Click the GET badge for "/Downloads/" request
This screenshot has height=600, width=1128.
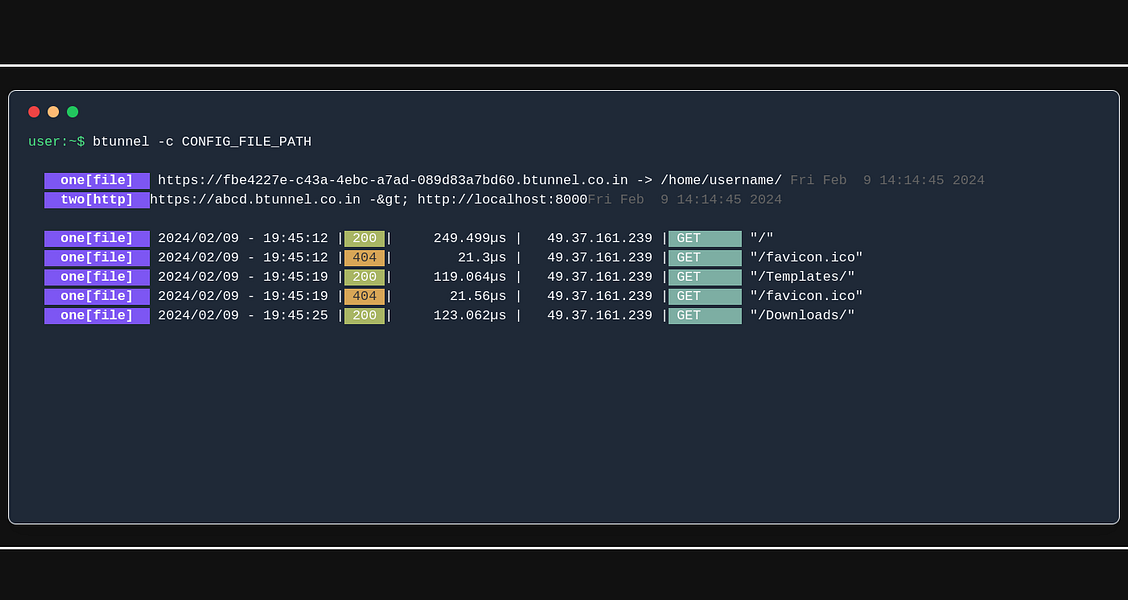click(705, 316)
